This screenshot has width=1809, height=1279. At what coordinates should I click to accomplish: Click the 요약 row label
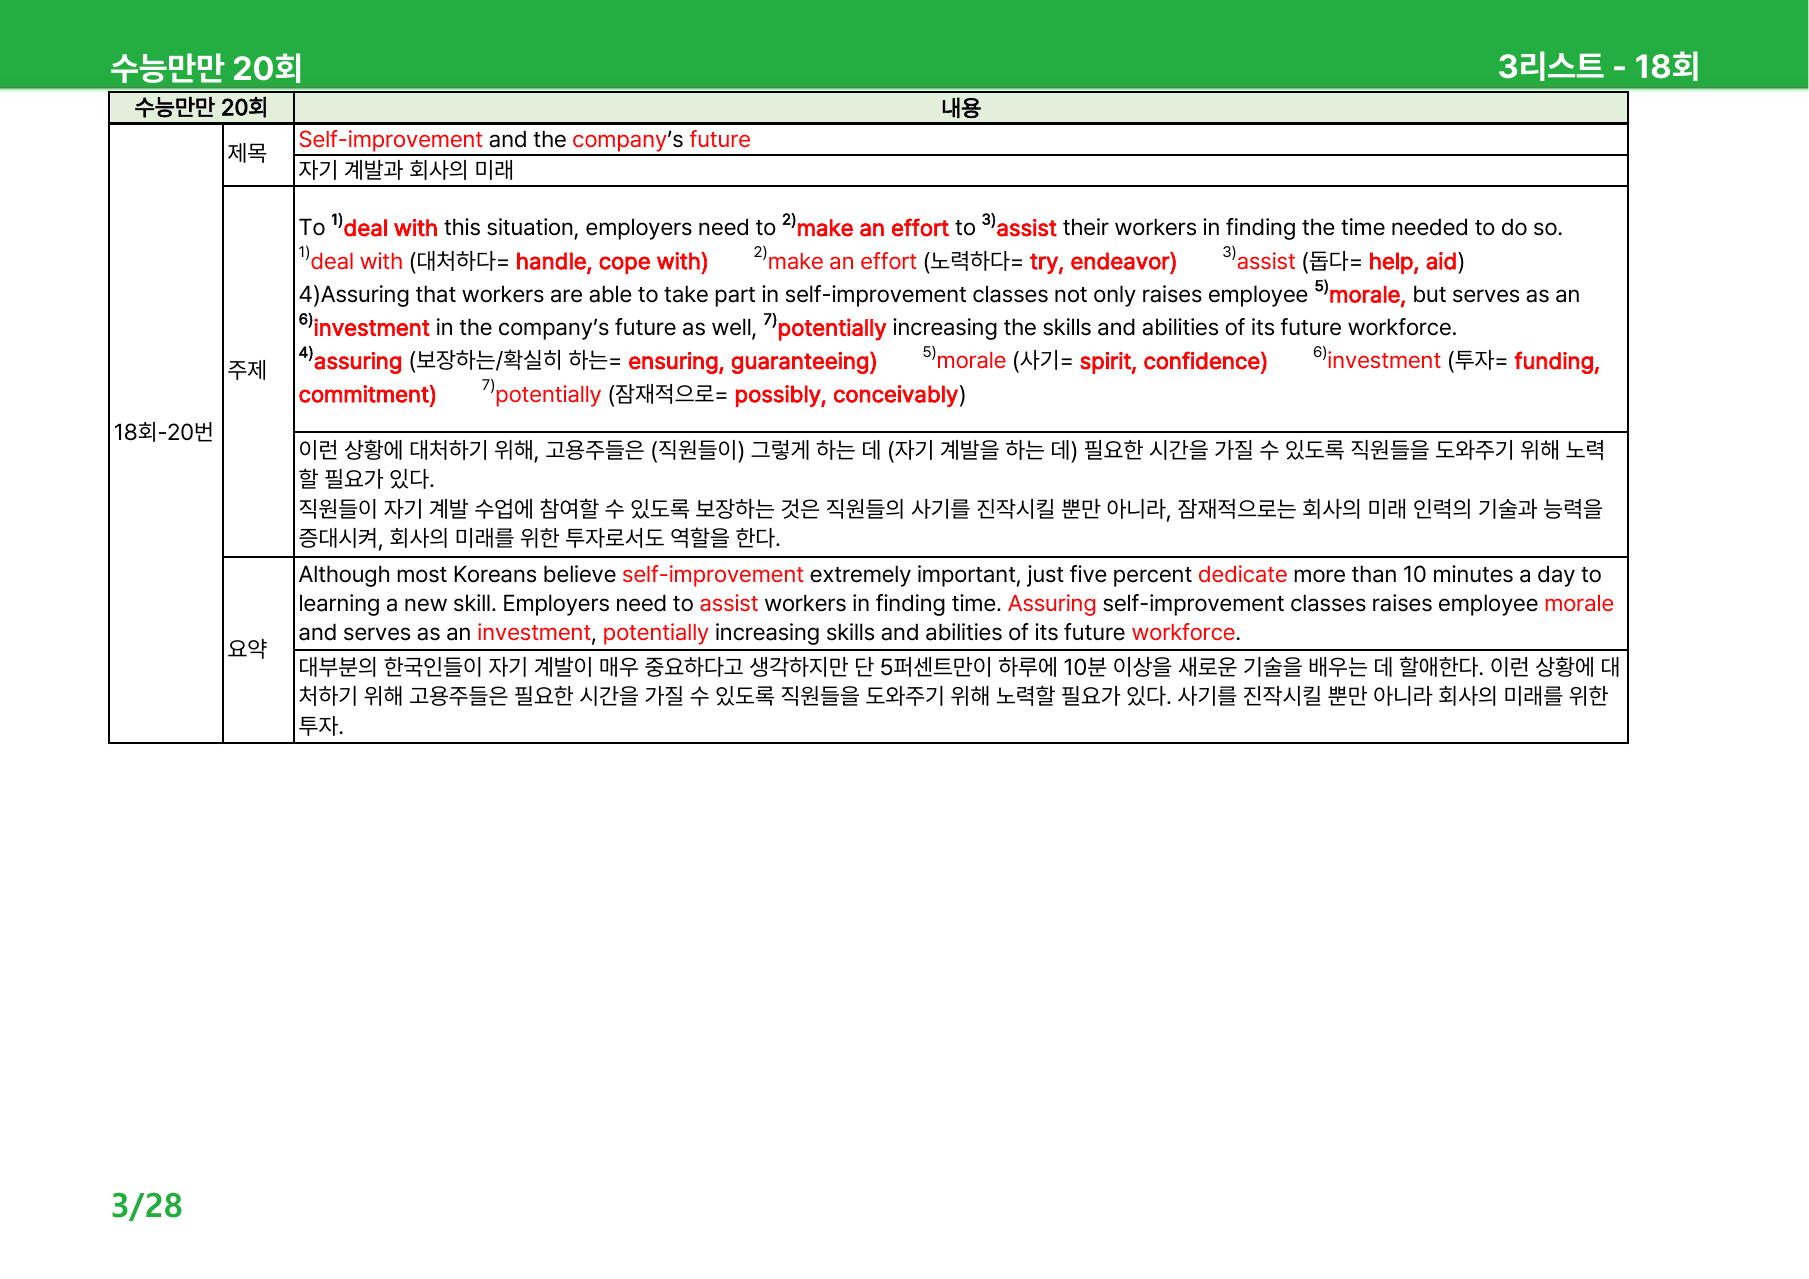click(x=247, y=649)
